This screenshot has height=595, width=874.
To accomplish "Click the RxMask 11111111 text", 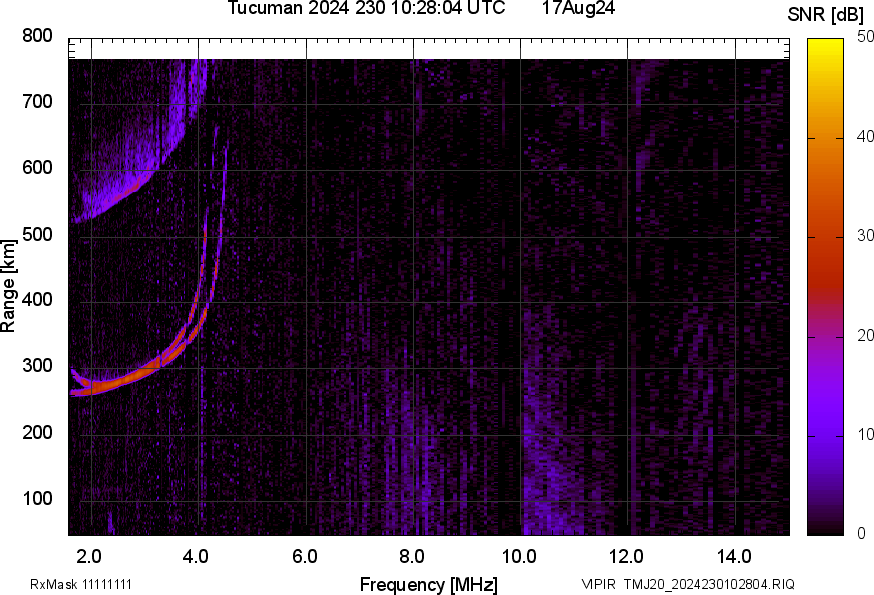I will [81, 584].
